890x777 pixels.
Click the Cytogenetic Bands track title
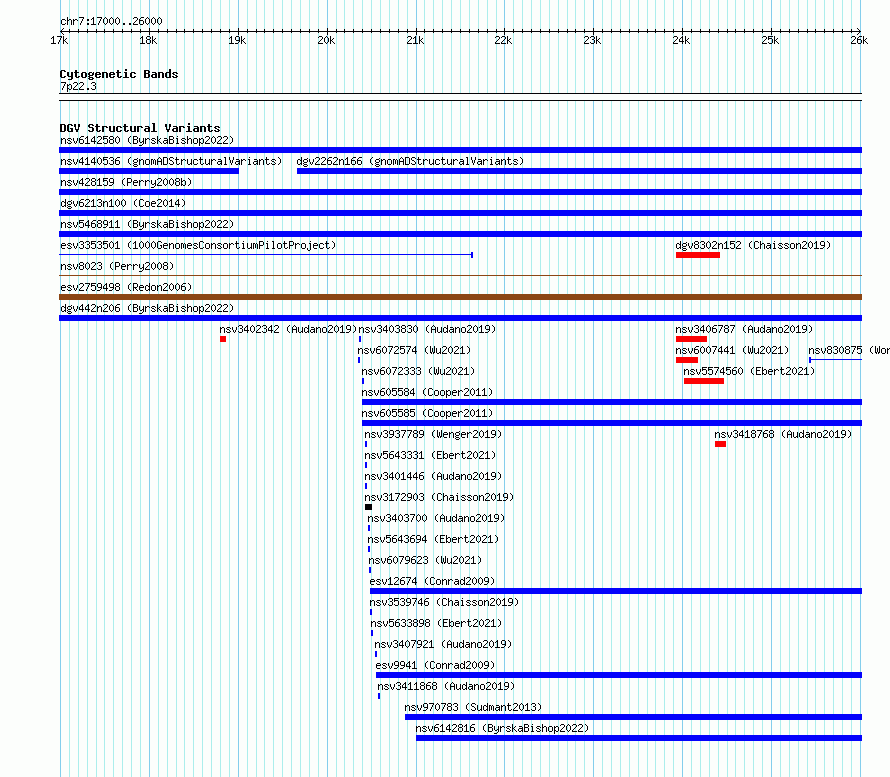pos(119,74)
